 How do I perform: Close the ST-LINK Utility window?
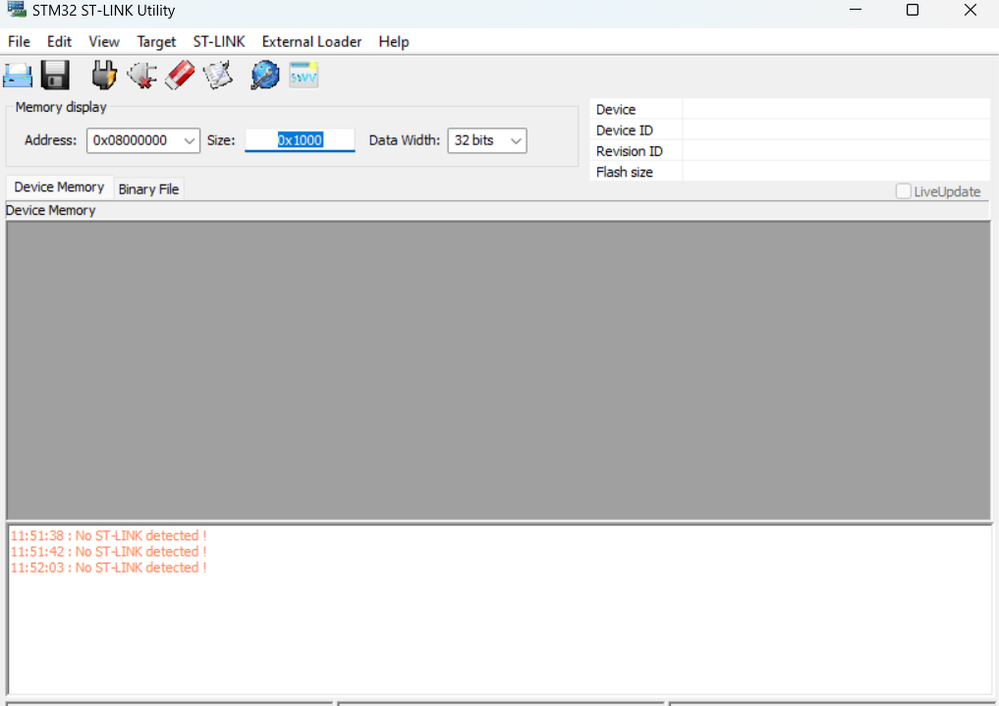pyautogui.click(x=970, y=10)
